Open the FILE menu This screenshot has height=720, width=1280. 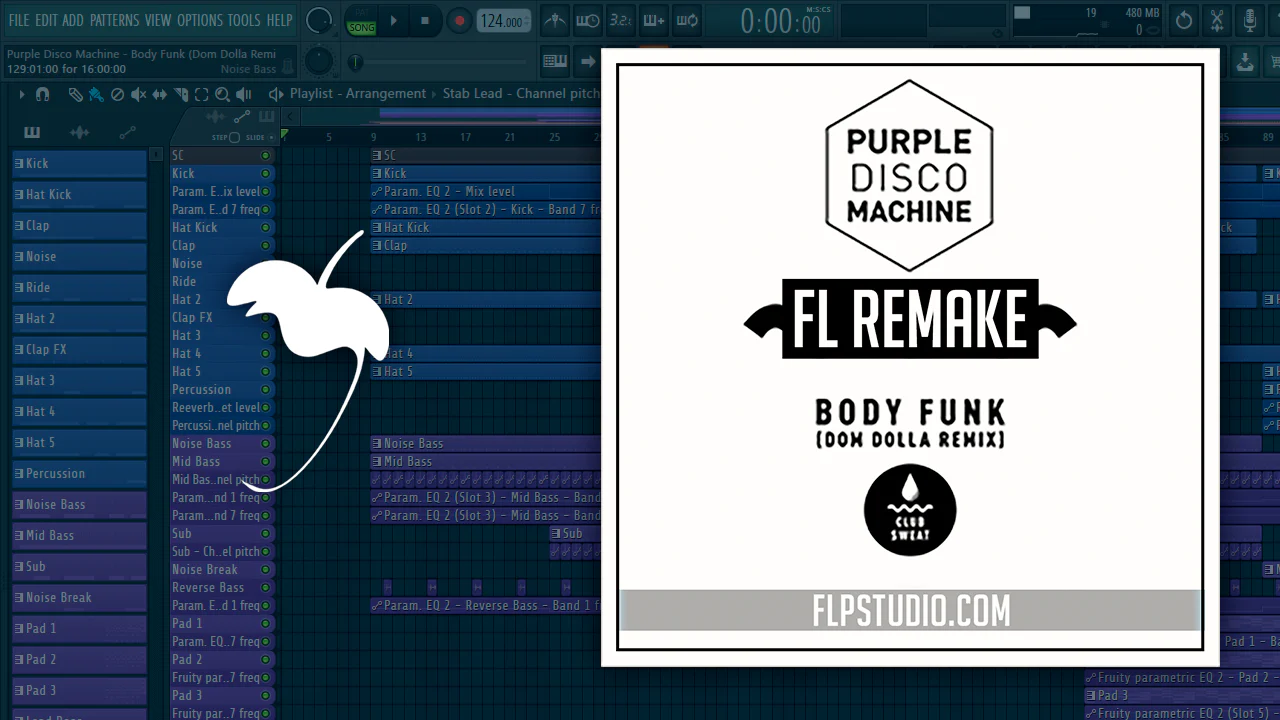[19, 20]
